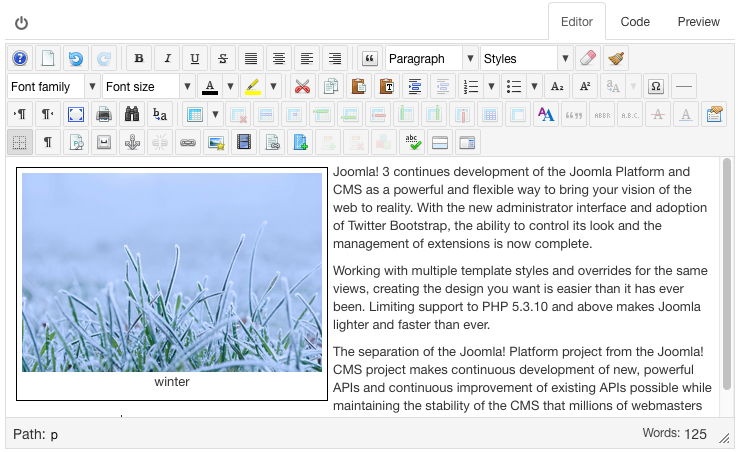Toggle fullscreen editor mode
The width and height of the screenshot is (738, 452).
[76, 115]
